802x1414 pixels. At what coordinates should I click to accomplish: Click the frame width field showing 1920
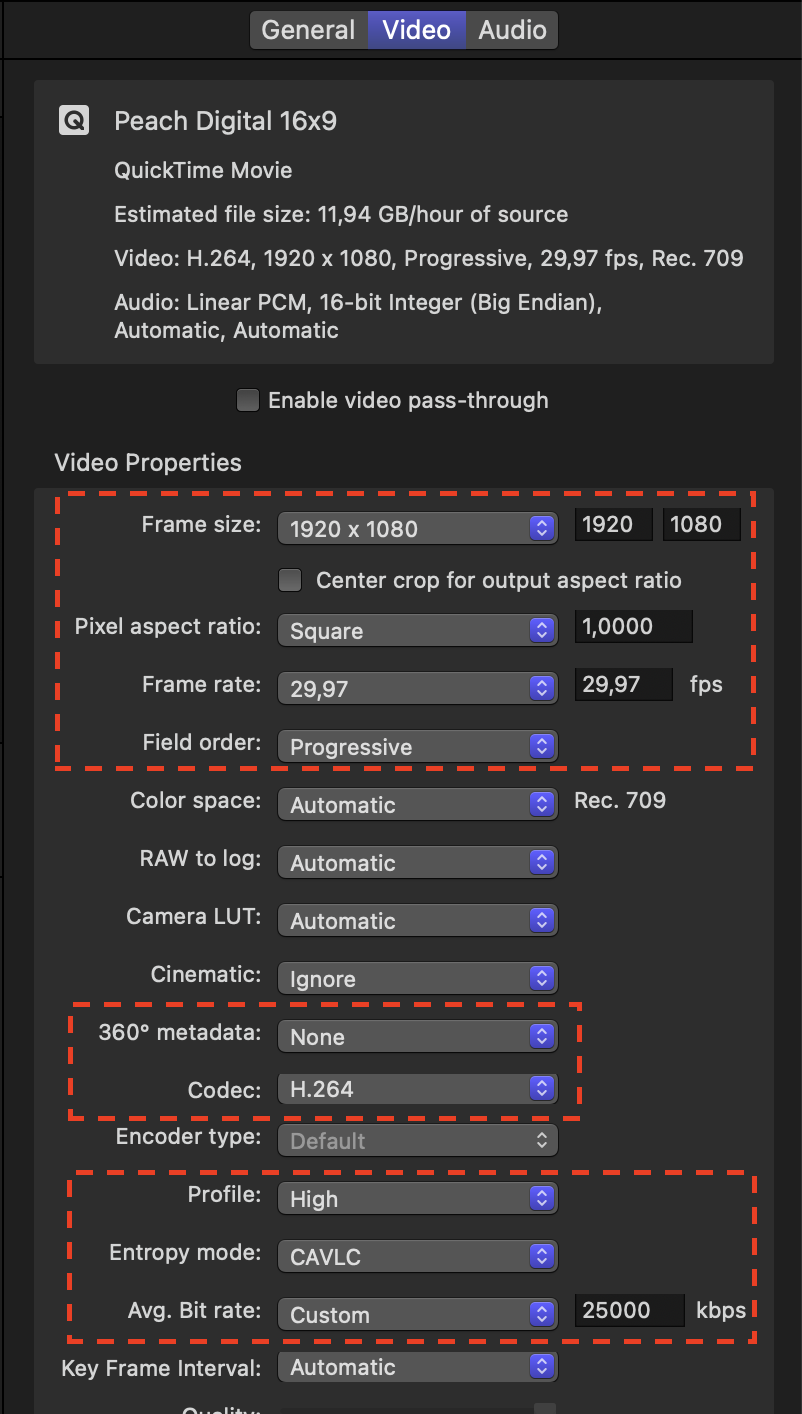(613, 525)
